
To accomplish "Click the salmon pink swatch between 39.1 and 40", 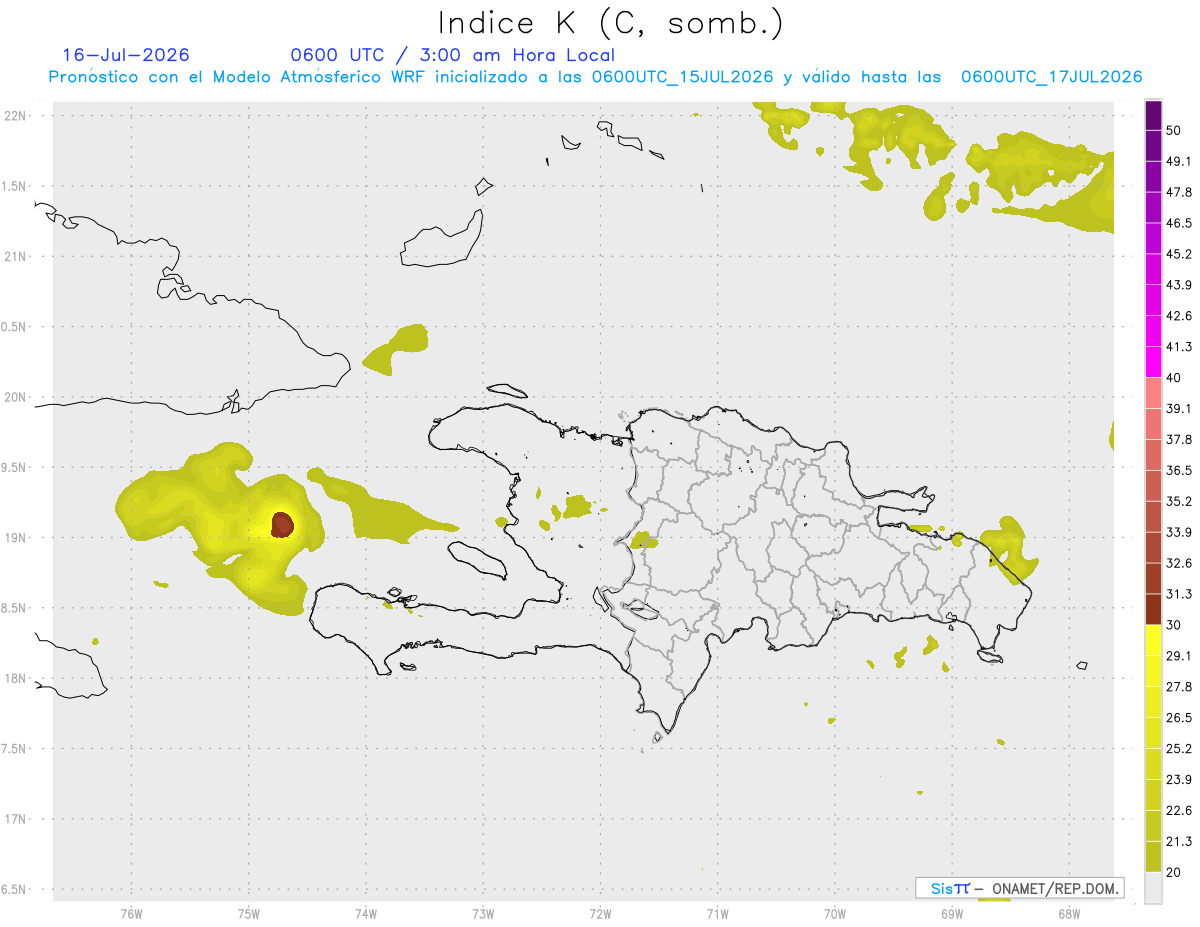I will pyautogui.click(x=1153, y=393).
